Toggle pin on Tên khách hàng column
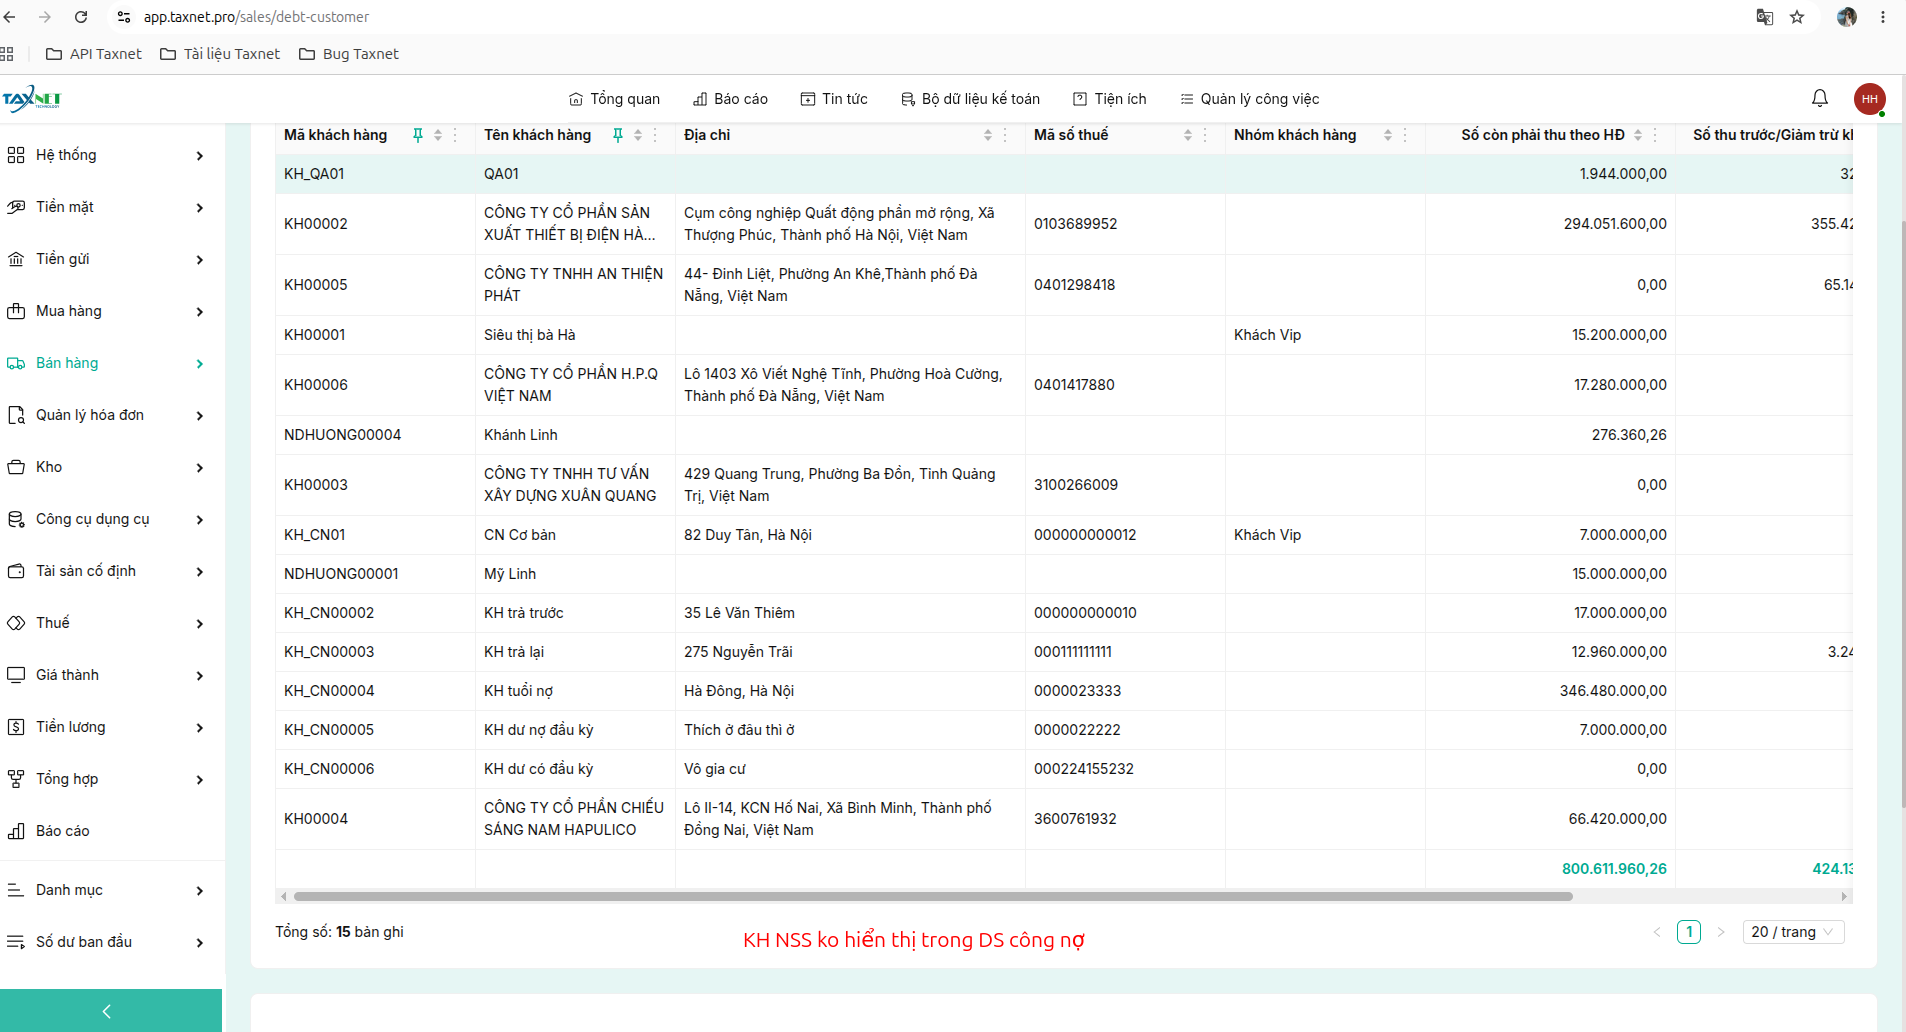Screen dimensions: 1906x1032 tap(618, 135)
